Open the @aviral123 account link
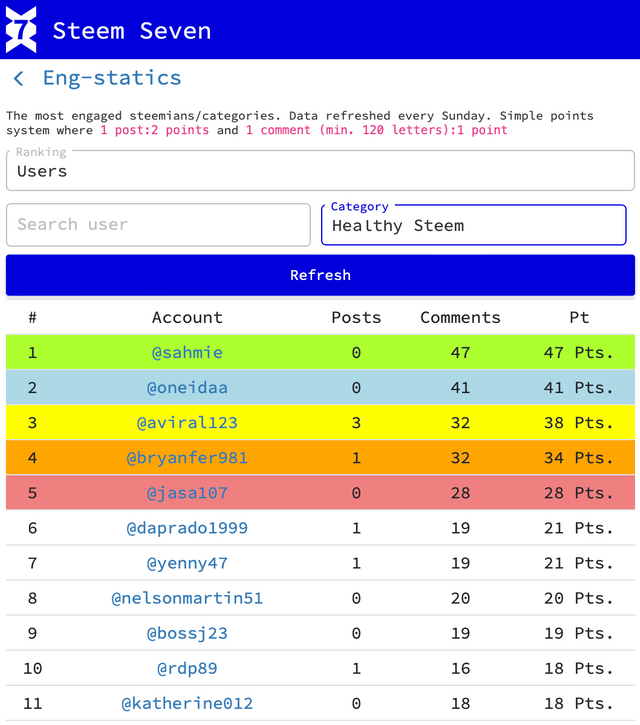 point(187,423)
